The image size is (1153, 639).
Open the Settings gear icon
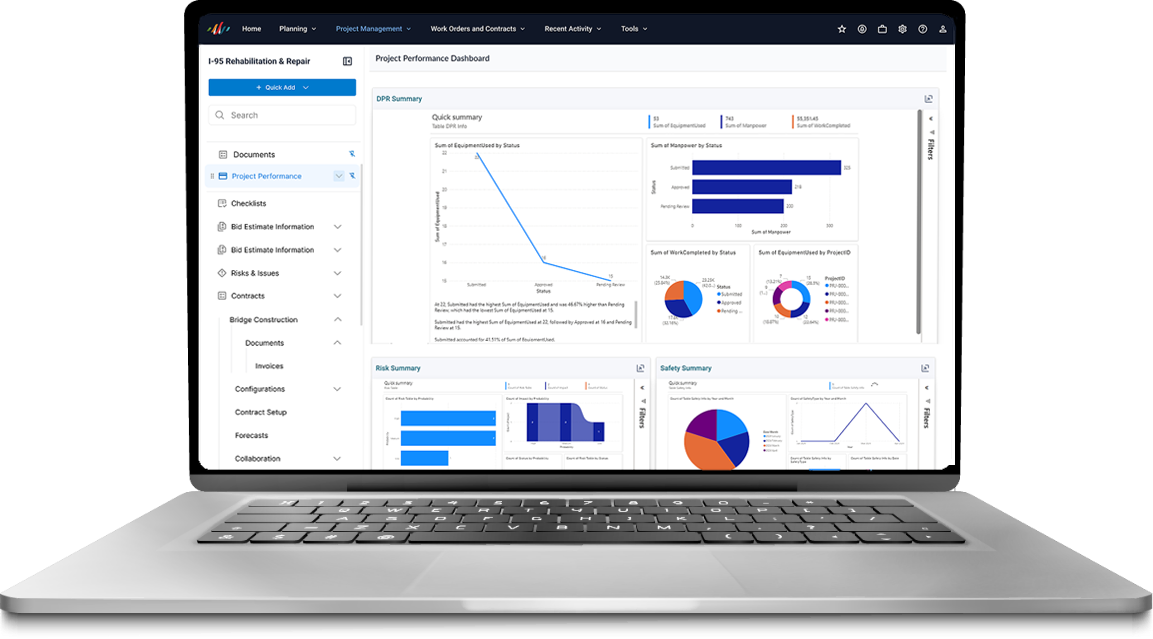(902, 29)
